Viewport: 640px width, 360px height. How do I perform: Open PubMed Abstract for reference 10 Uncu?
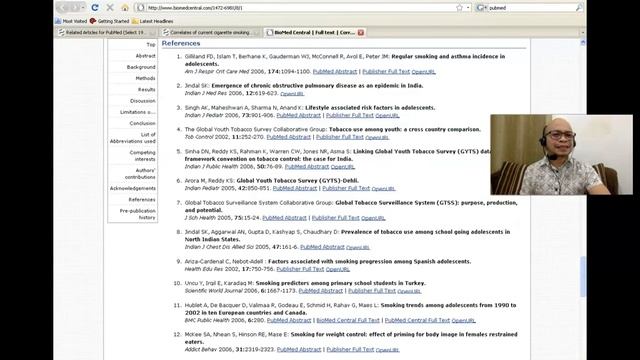tap(320, 291)
